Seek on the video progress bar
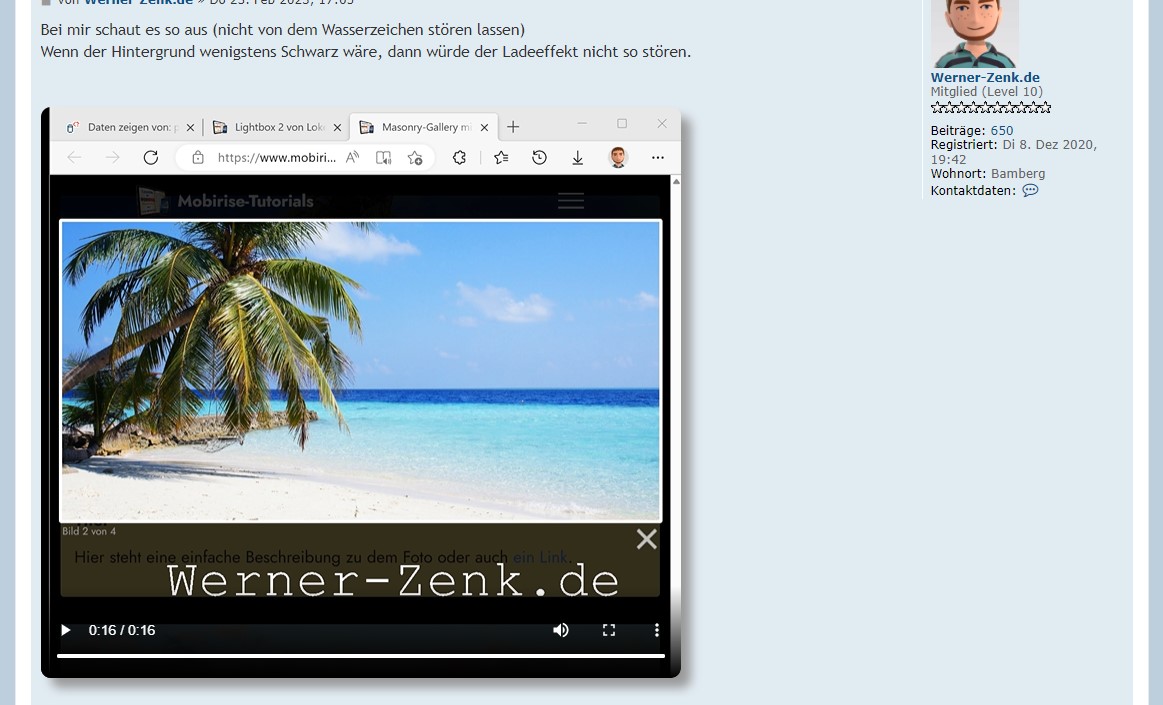Image resolution: width=1163 pixels, height=705 pixels. (360, 655)
